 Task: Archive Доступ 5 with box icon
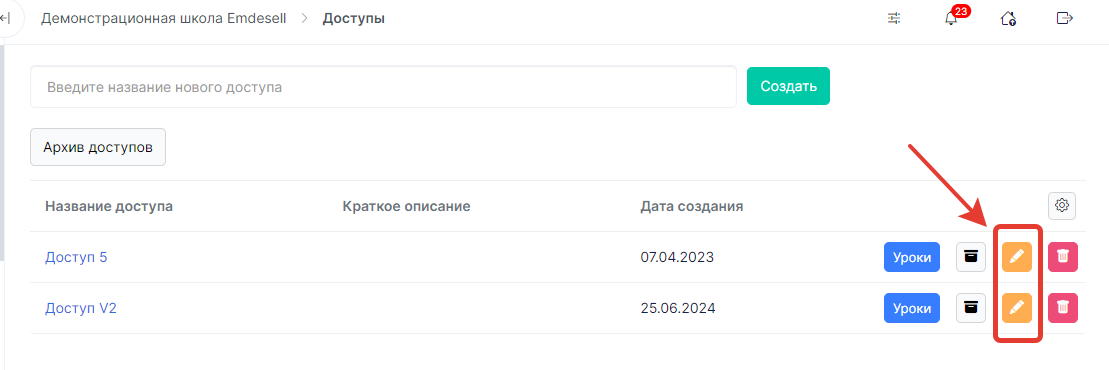(x=971, y=257)
